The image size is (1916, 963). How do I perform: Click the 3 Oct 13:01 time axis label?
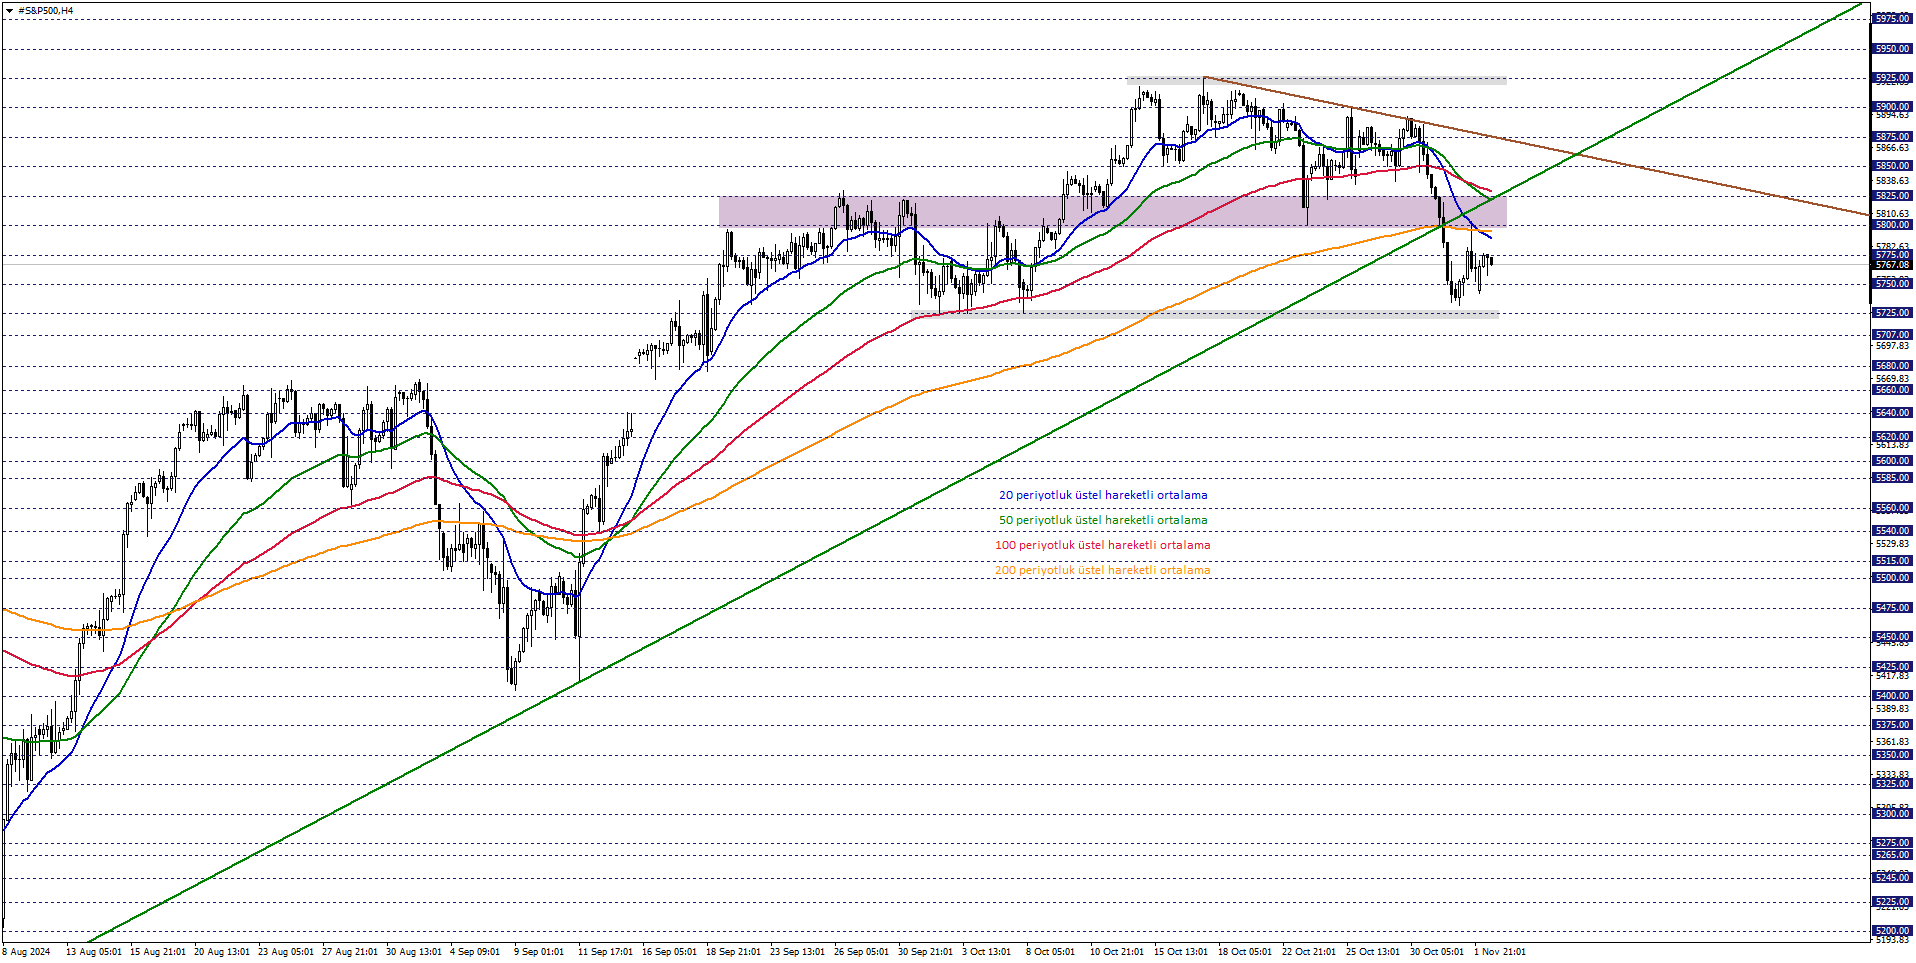click(x=987, y=952)
